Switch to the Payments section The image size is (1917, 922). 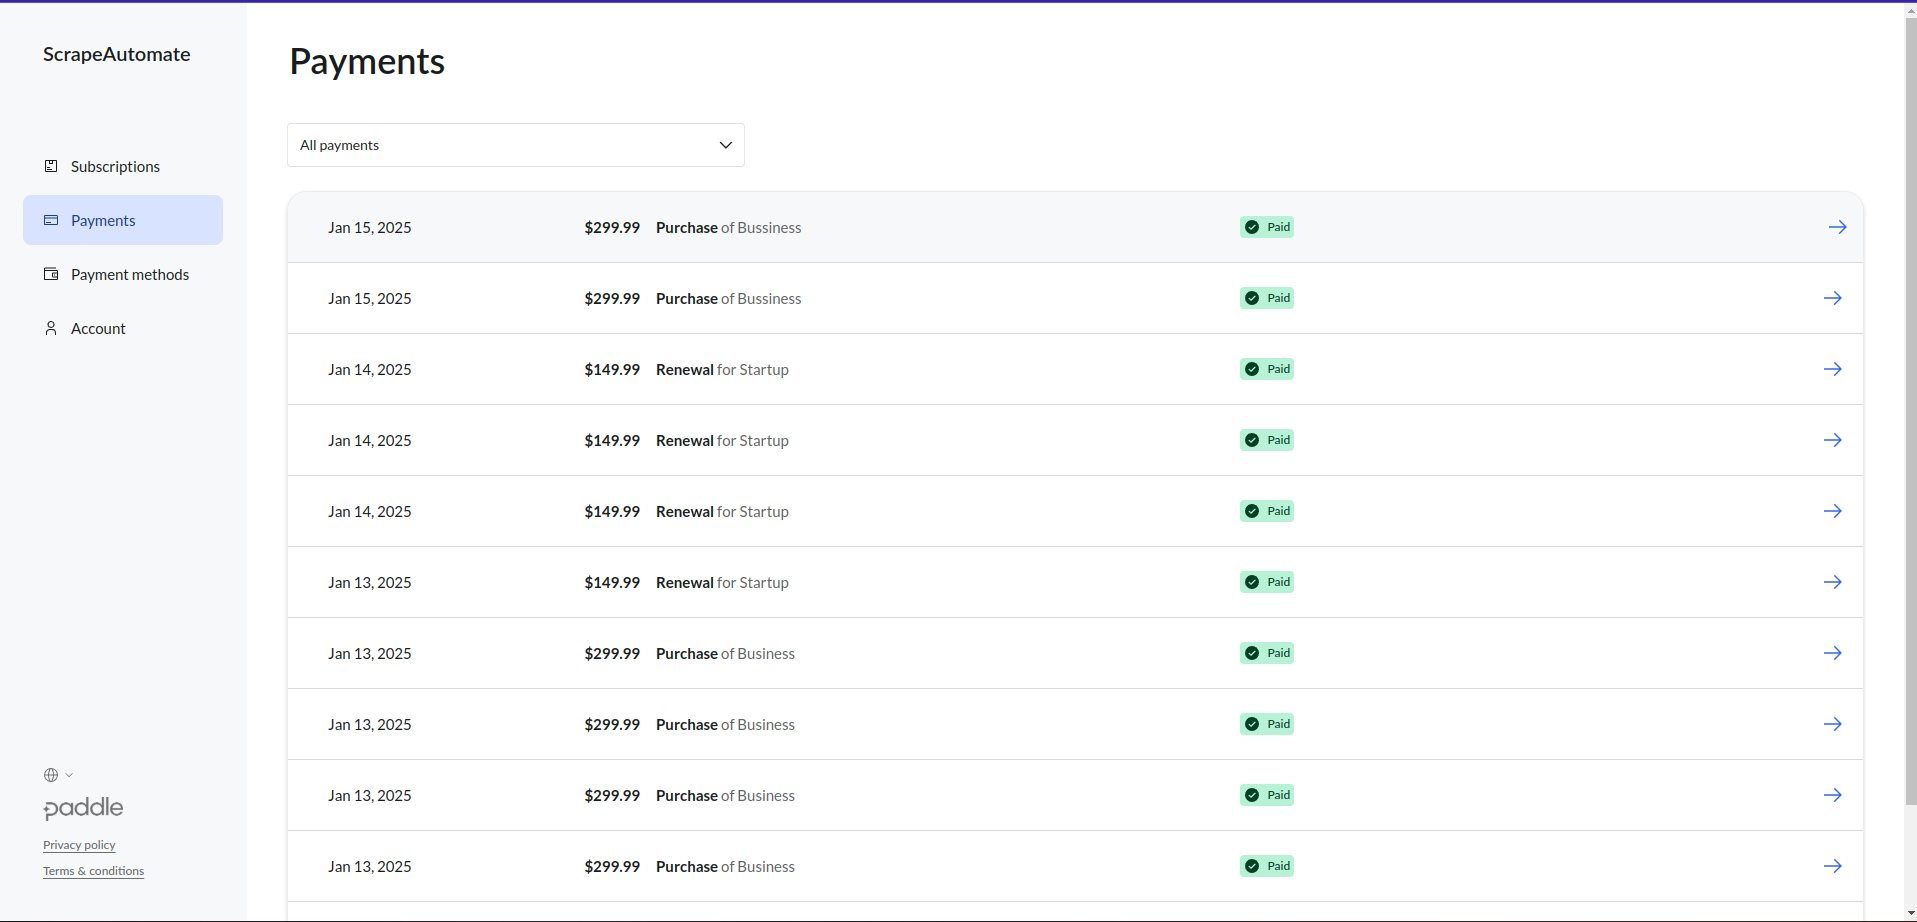(103, 220)
